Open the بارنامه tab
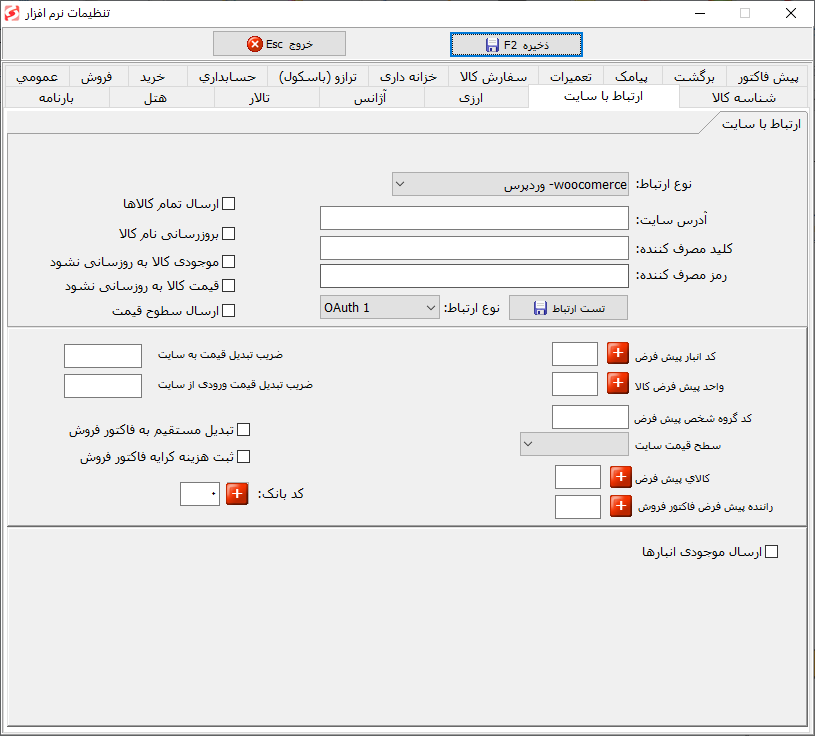 [56, 97]
